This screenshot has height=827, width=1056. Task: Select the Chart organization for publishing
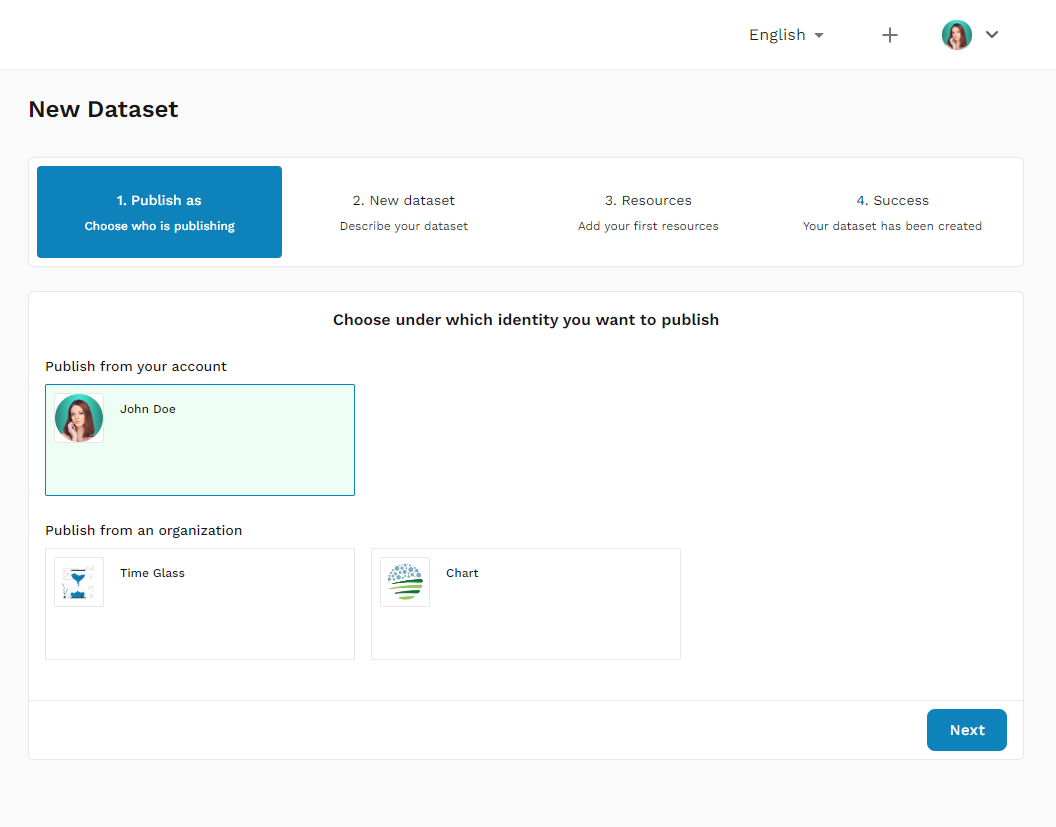coord(525,604)
